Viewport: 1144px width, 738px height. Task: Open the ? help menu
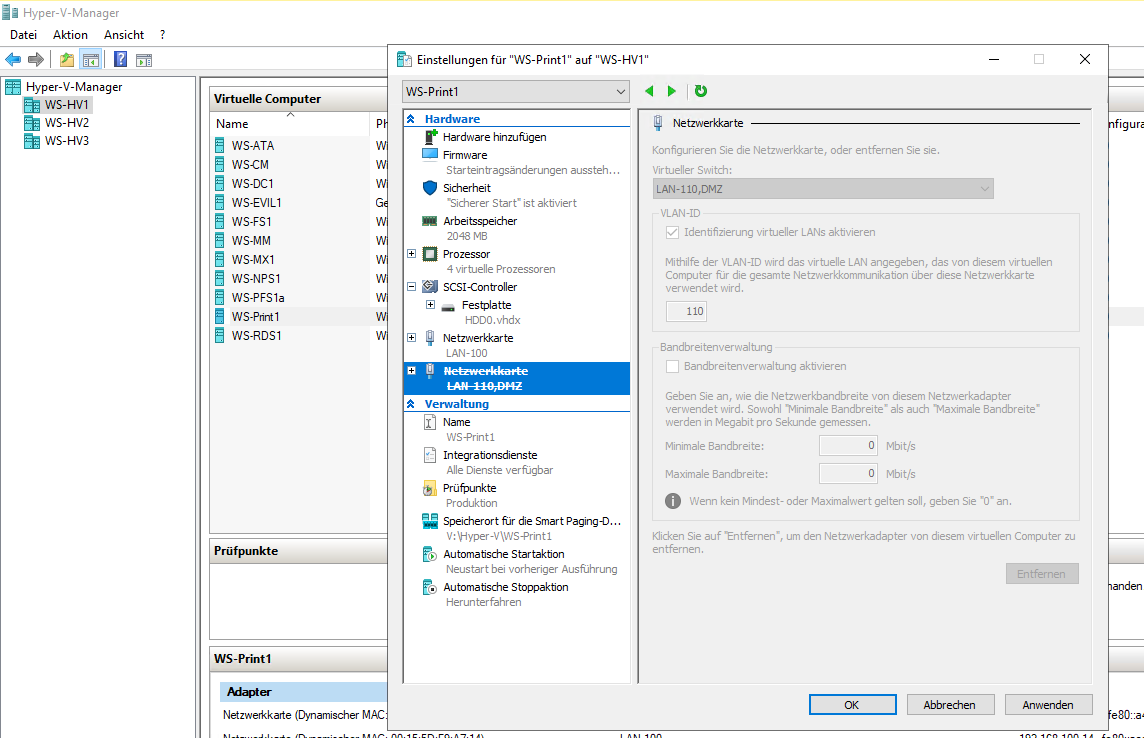pyautogui.click(x=162, y=35)
